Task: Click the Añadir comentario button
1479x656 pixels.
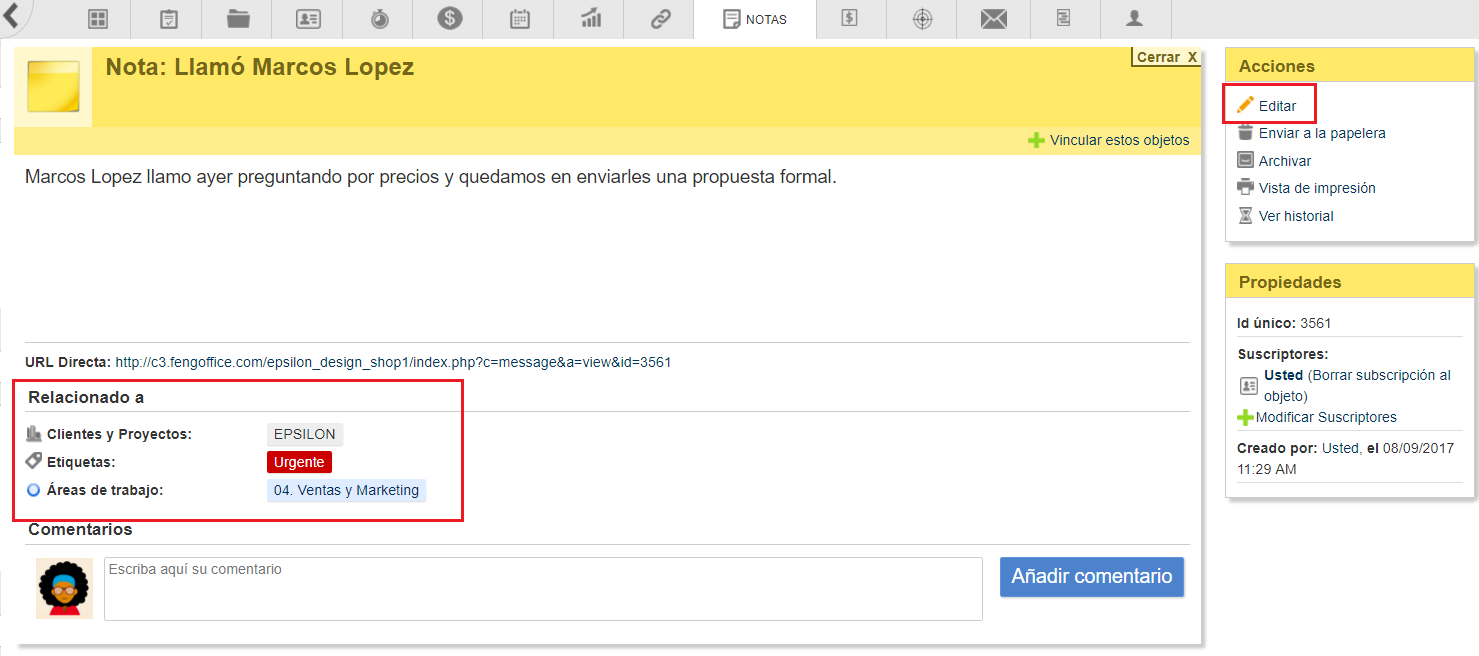Action: click(1091, 577)
